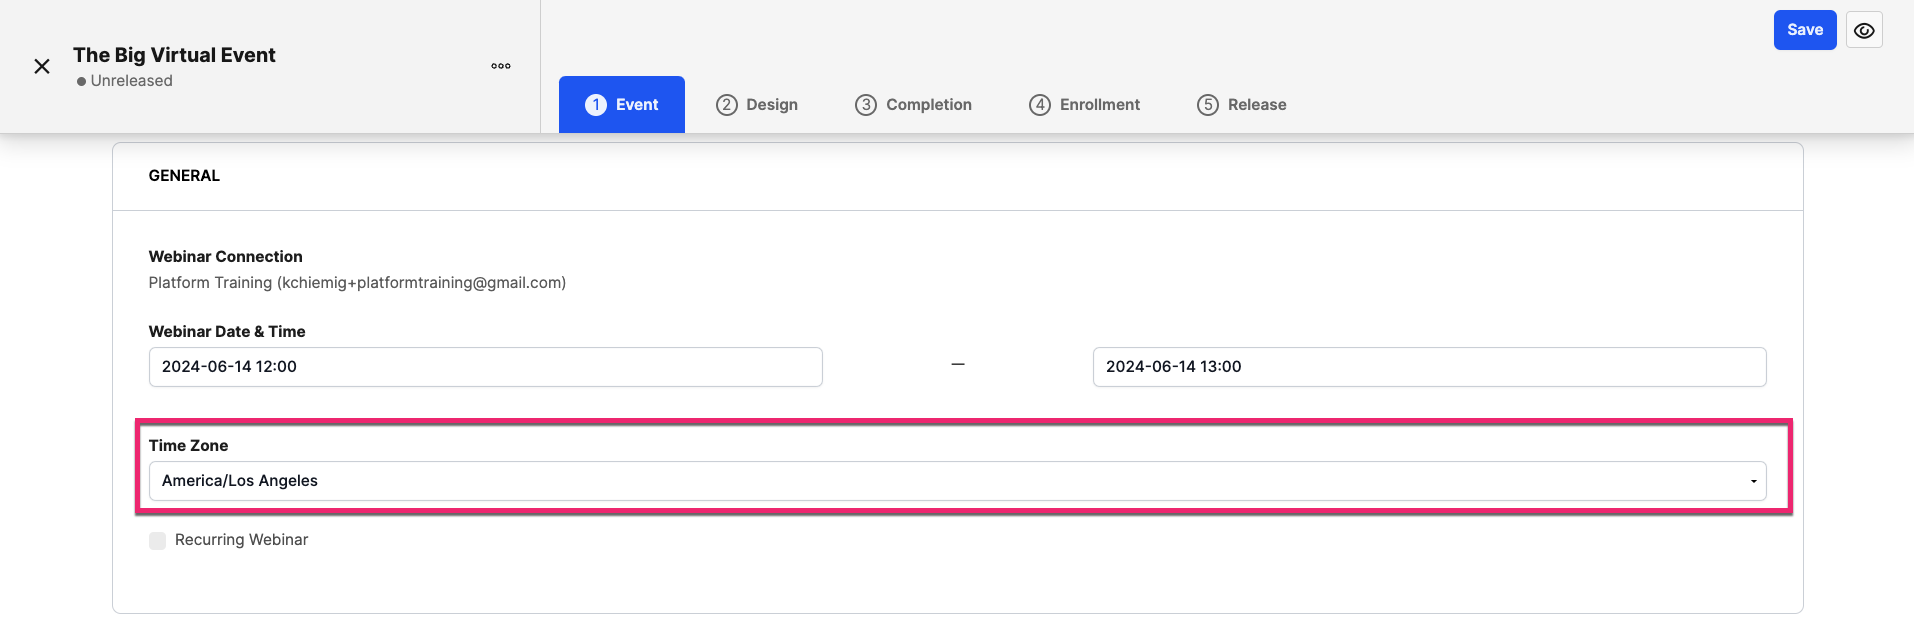The width and height of the screenshot is (1914, 639).
Task: Click the Time Zone dropdown arrow
Action: coord(1753,482)
